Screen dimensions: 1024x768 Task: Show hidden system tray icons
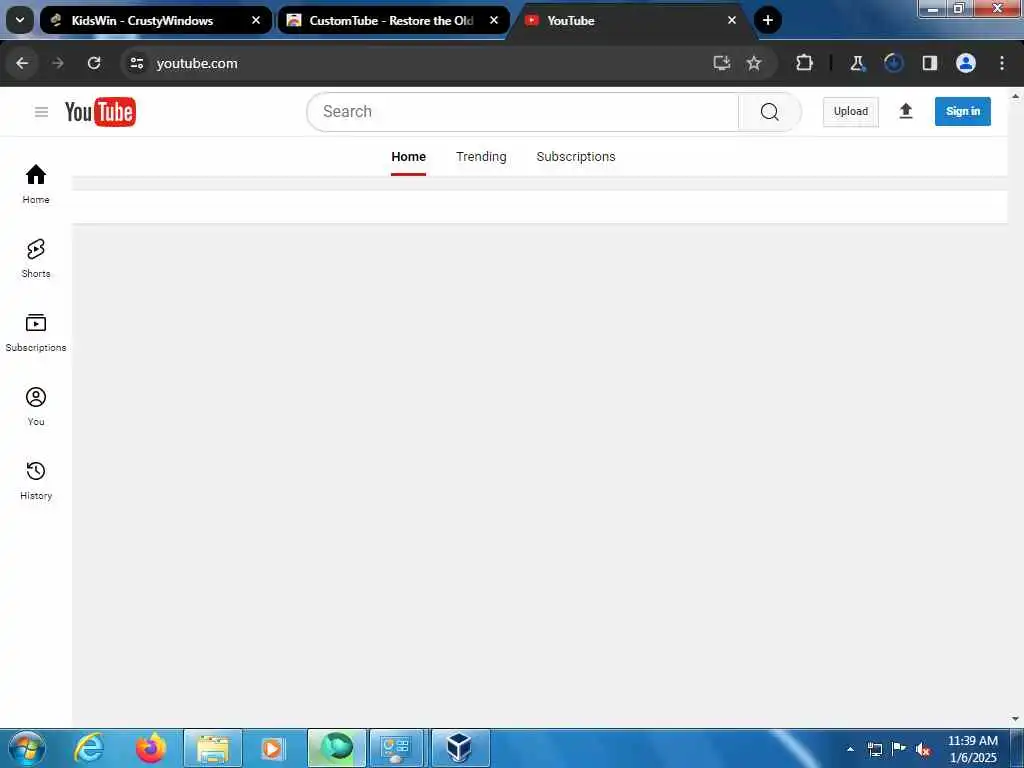click(850, 749)
